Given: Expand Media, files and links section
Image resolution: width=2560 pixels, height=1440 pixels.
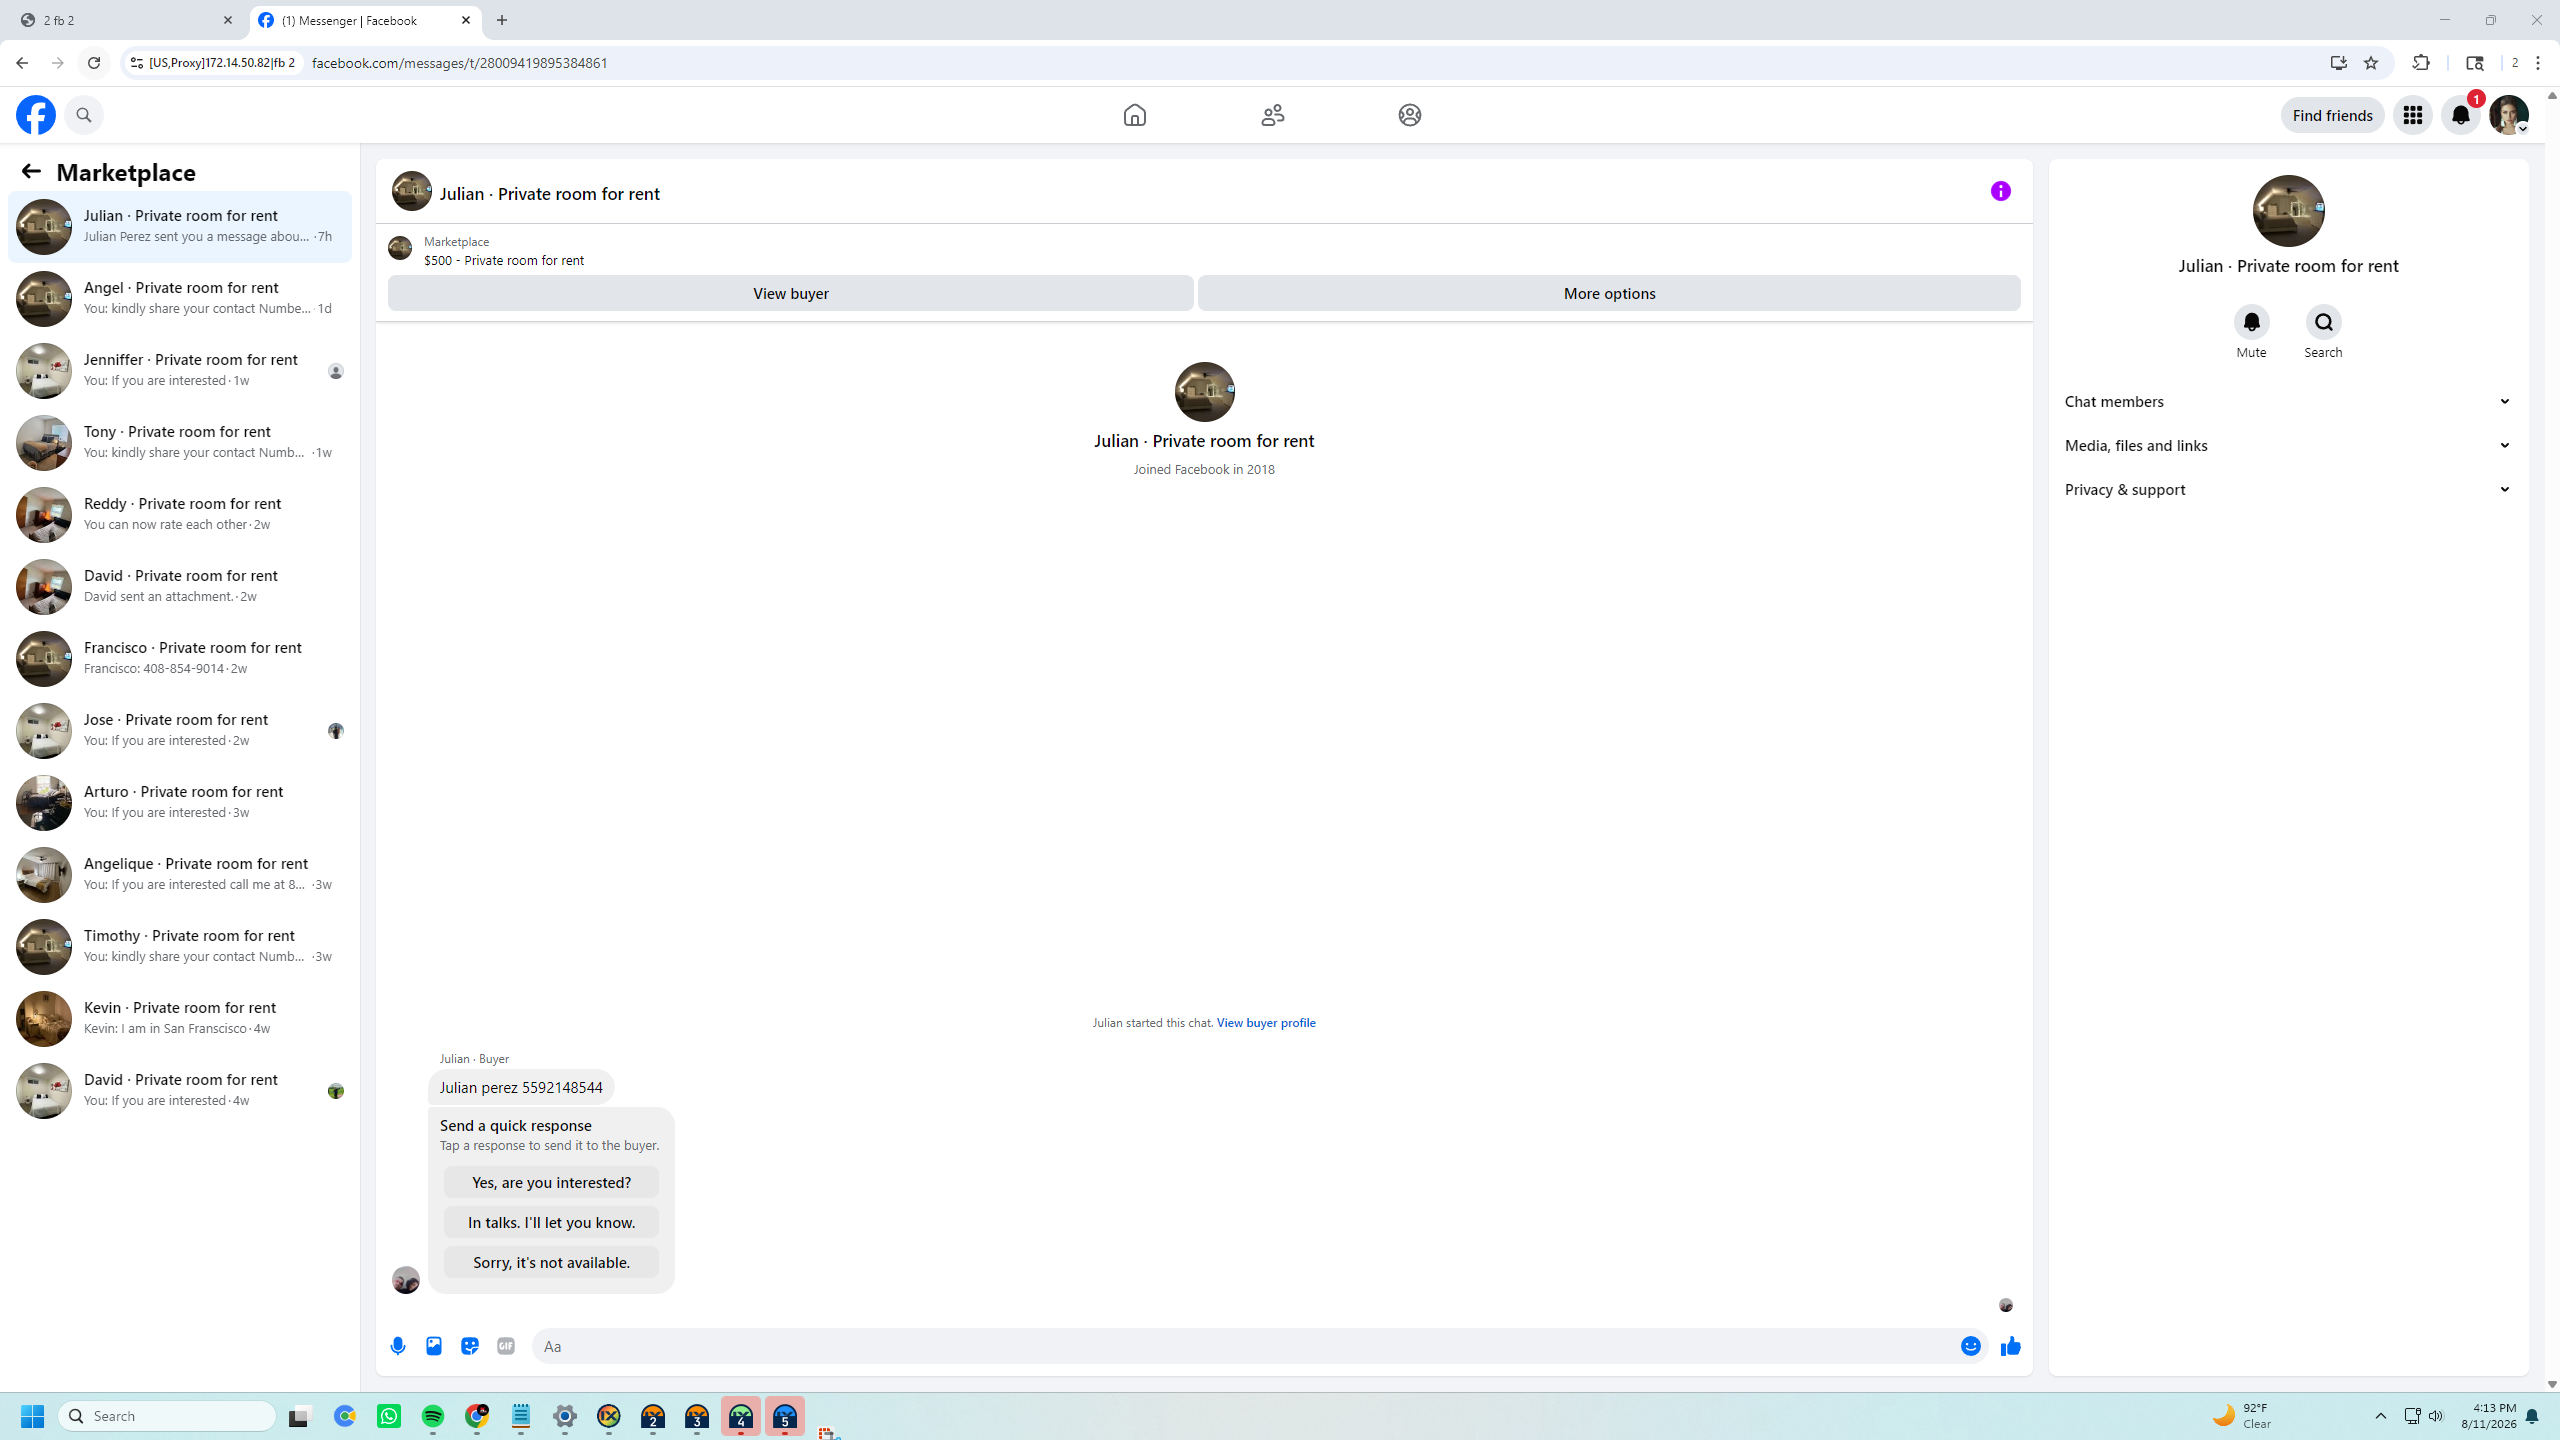Looking at the screenshot, I should pyautogui.click(x=2288, y=445).
